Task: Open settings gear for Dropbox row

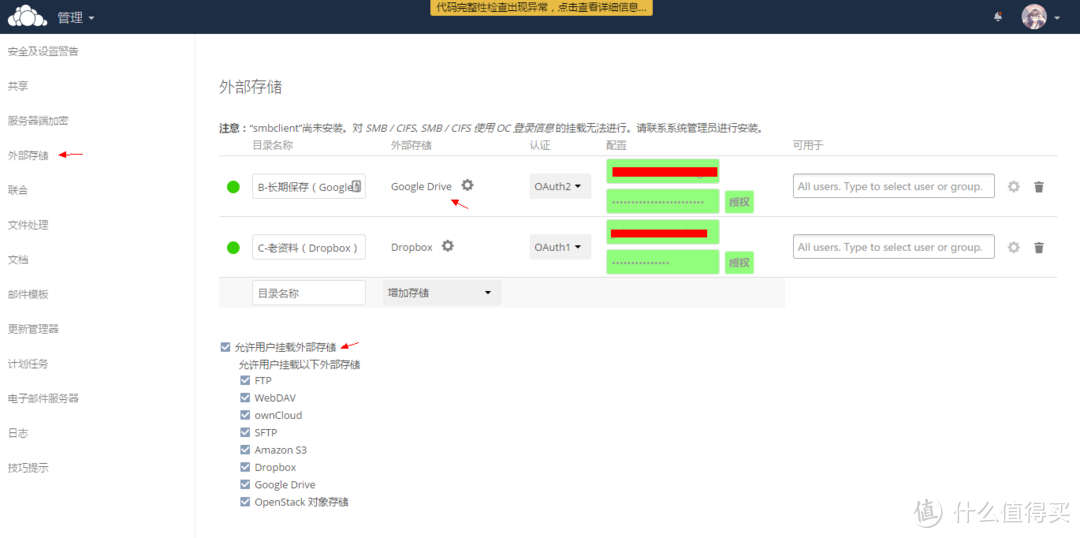Action: coord(1013,247)
